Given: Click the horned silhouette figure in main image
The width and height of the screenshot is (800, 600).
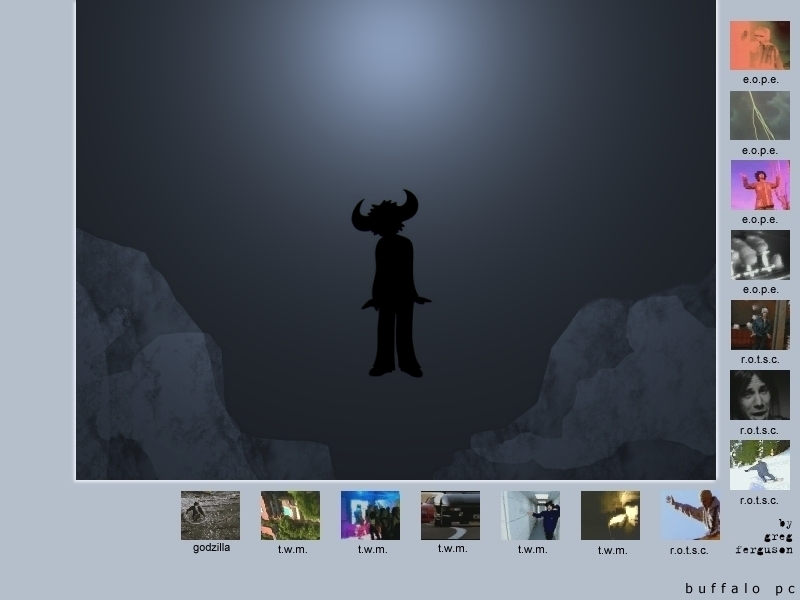Looking at the screenshot, I should (392, 283).
